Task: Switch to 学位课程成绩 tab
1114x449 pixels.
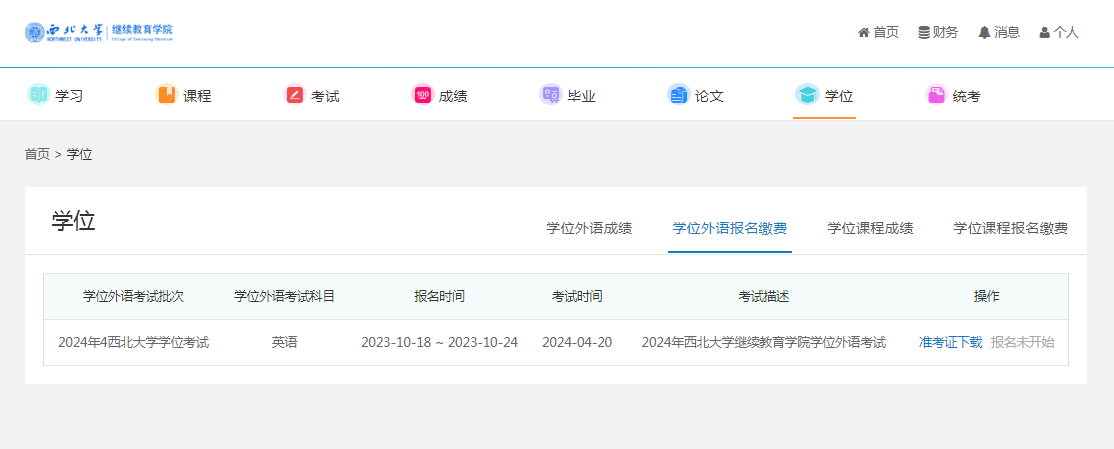Action: 870,228
